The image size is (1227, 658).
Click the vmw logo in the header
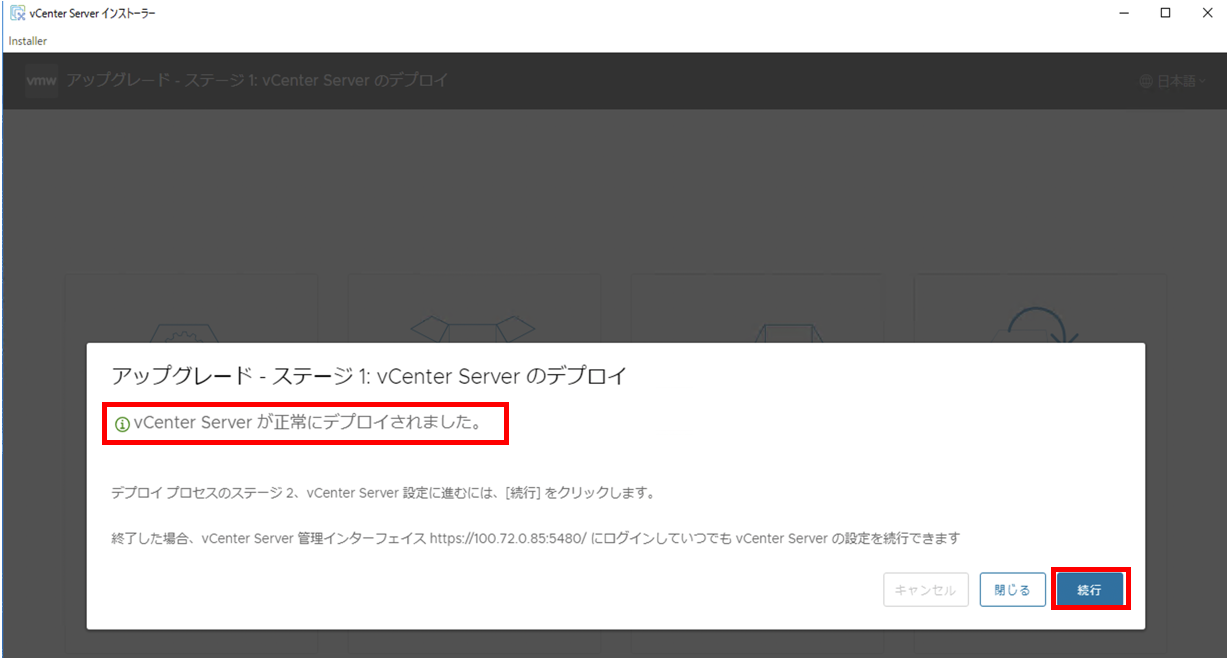click(42, 80)
